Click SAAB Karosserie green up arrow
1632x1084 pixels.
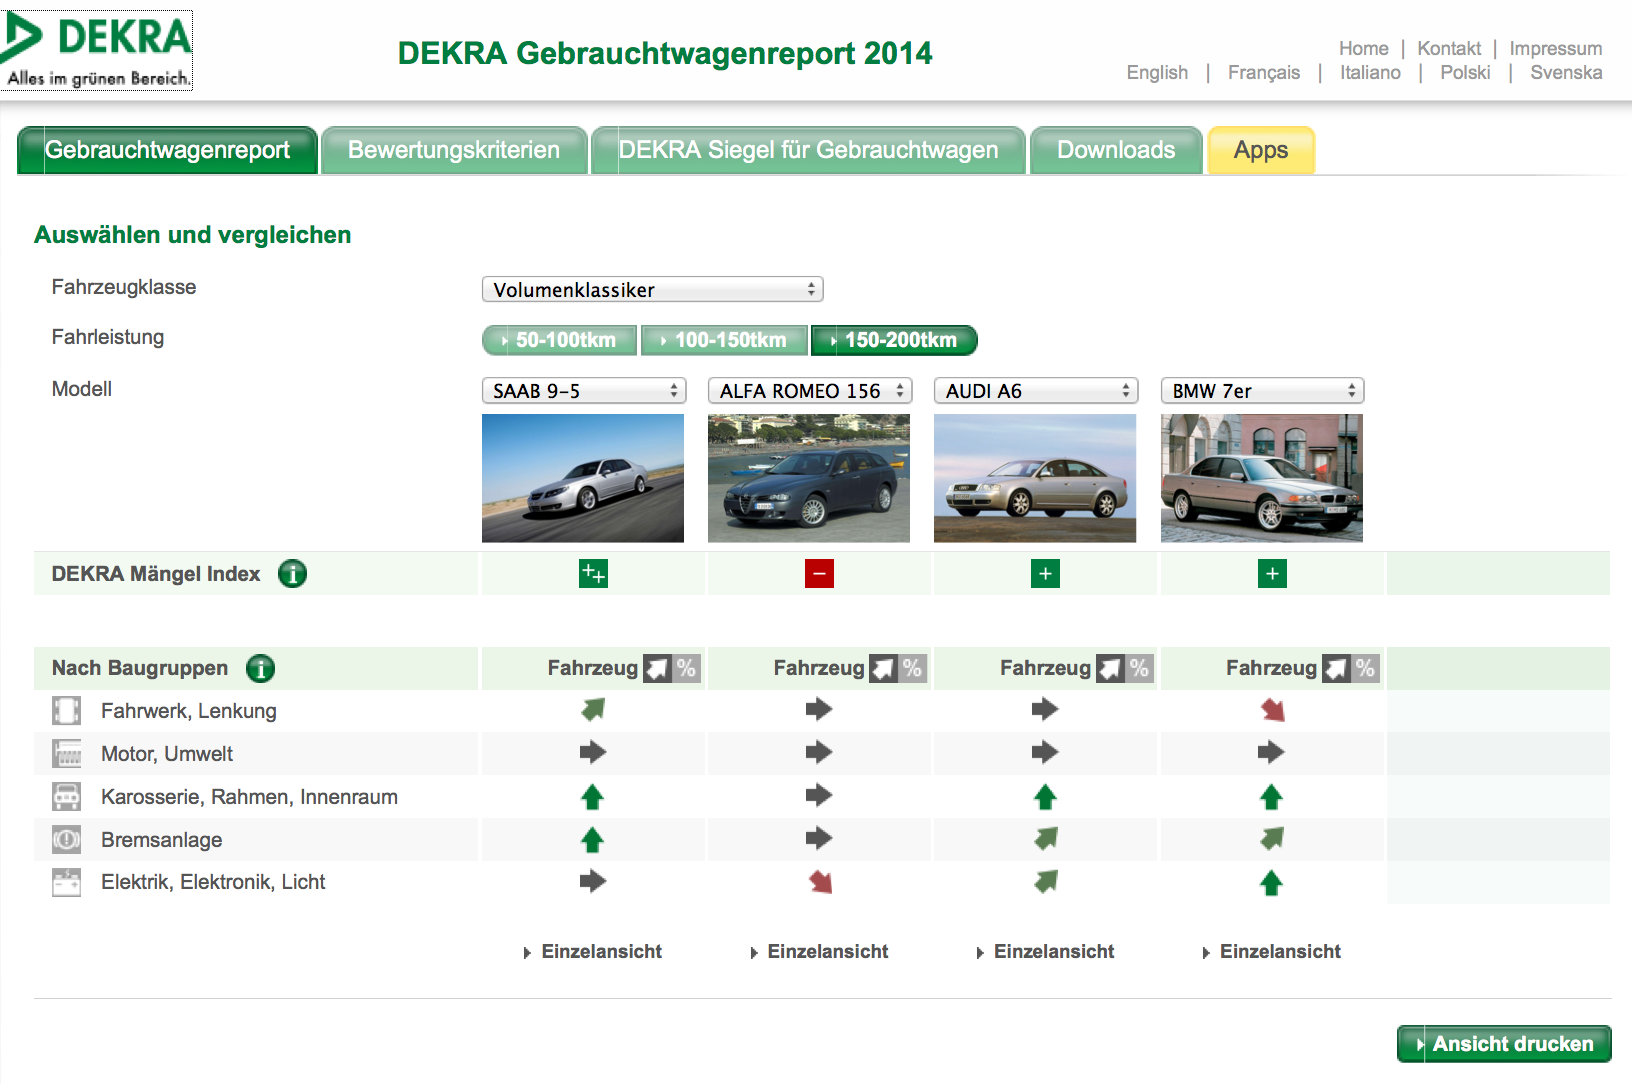click(592, 797)
